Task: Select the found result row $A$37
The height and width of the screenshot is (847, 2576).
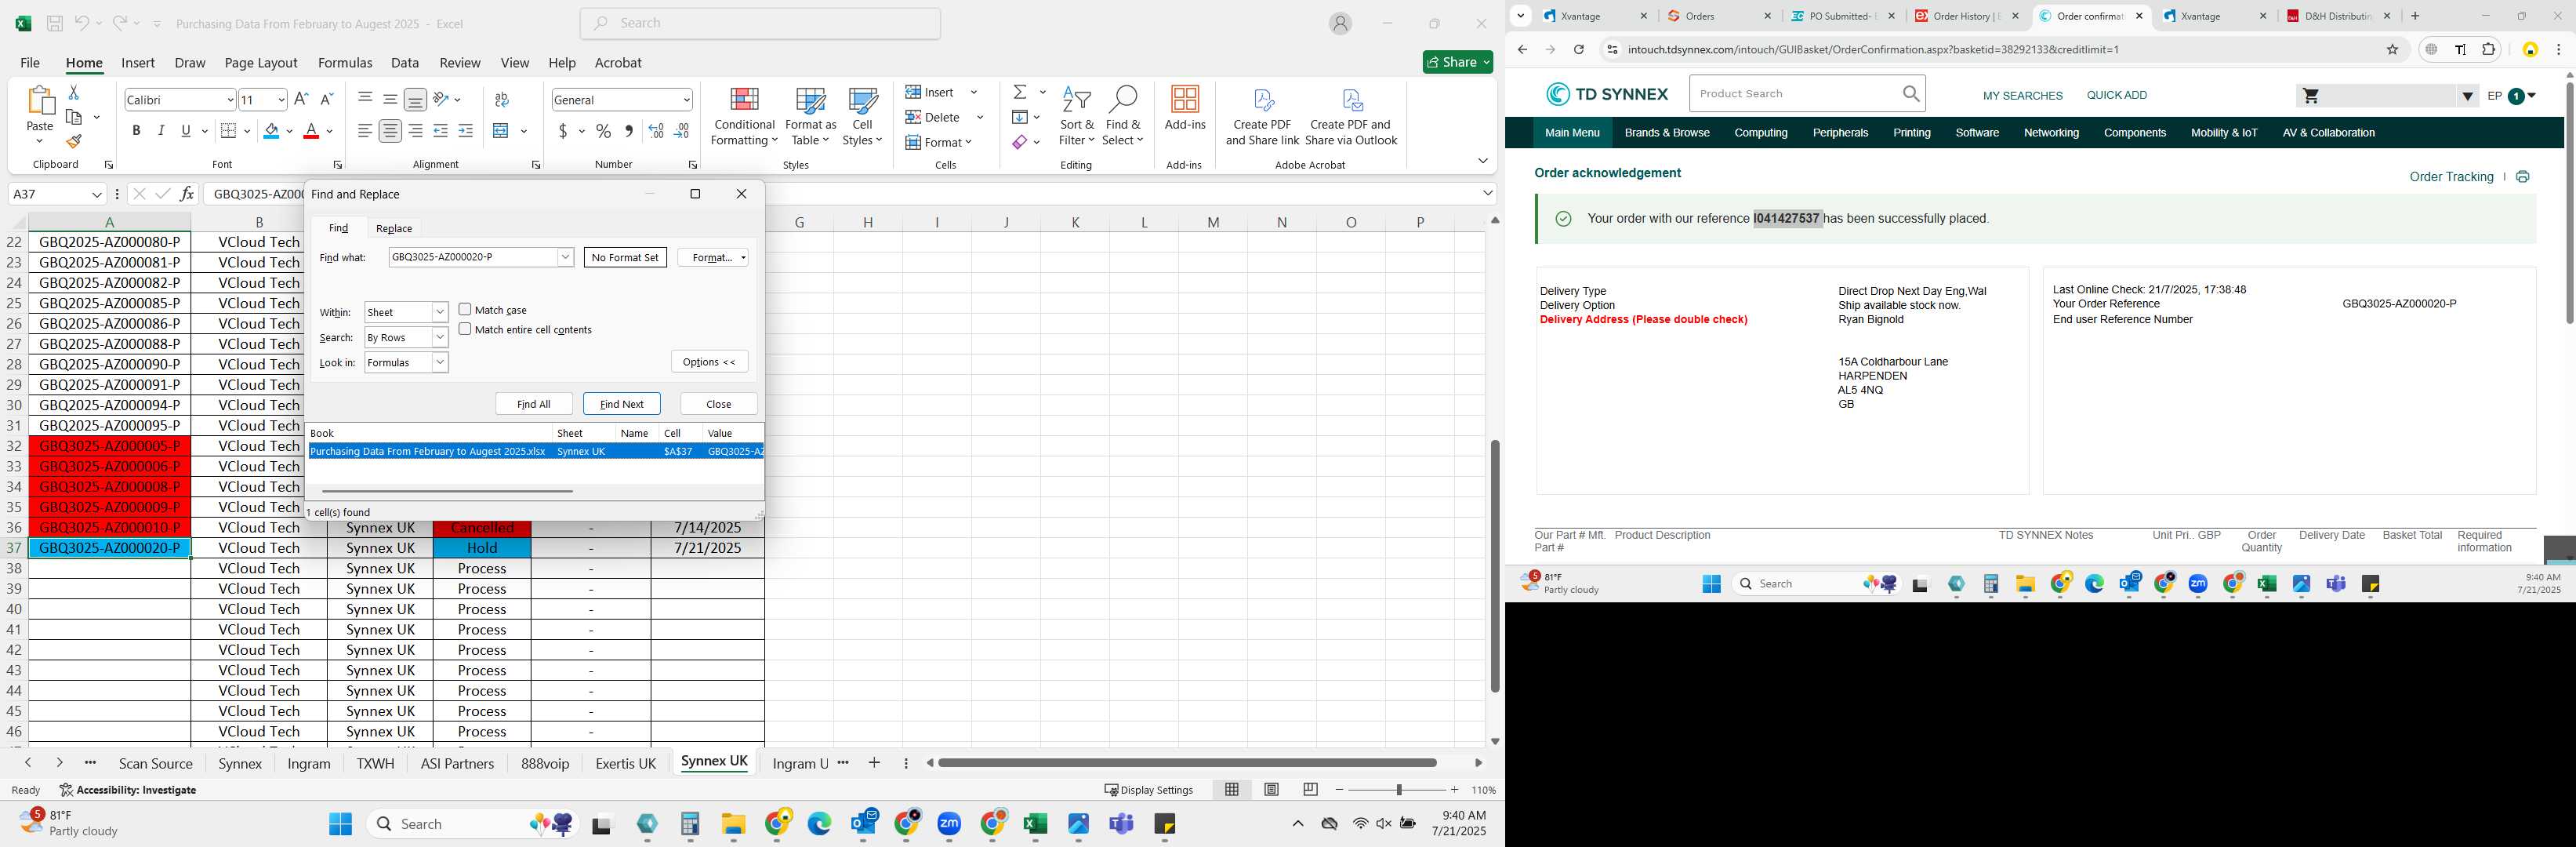Action: point(535,451)
